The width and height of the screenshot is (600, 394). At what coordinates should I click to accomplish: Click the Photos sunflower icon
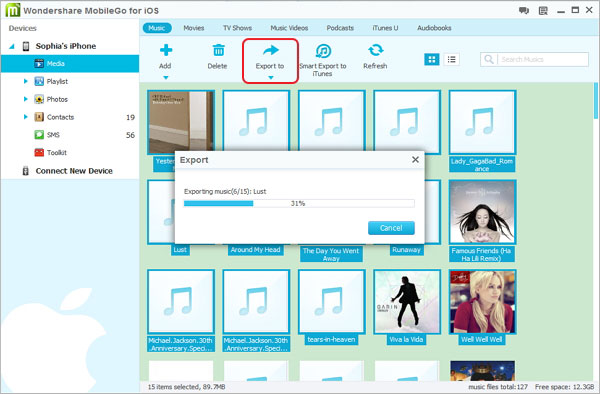tap(39, 99)
